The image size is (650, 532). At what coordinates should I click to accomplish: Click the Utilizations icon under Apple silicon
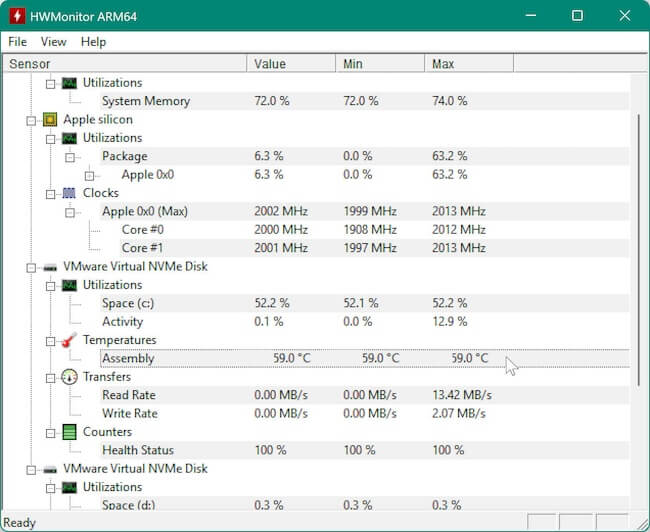[69, 138]
